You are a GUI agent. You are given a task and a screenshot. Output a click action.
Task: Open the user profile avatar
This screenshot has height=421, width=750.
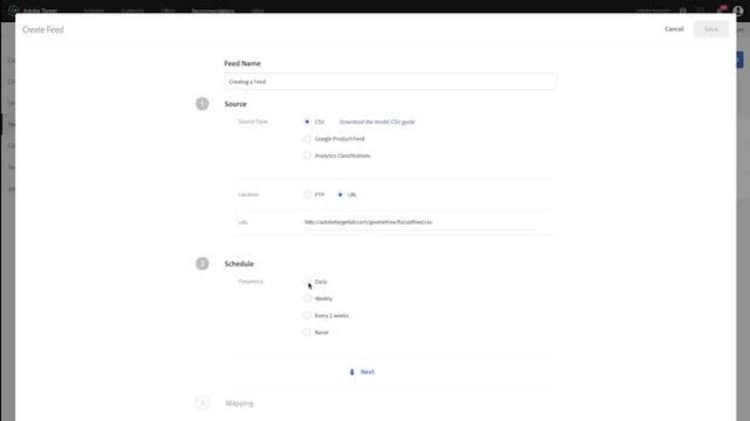pyautogui.click(x=738, y=11)
